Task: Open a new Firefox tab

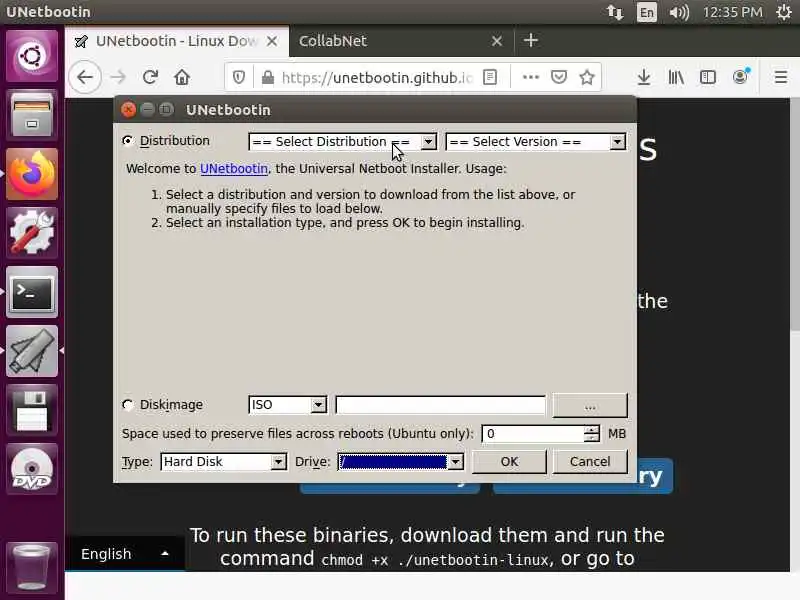Action: (531, 40)
